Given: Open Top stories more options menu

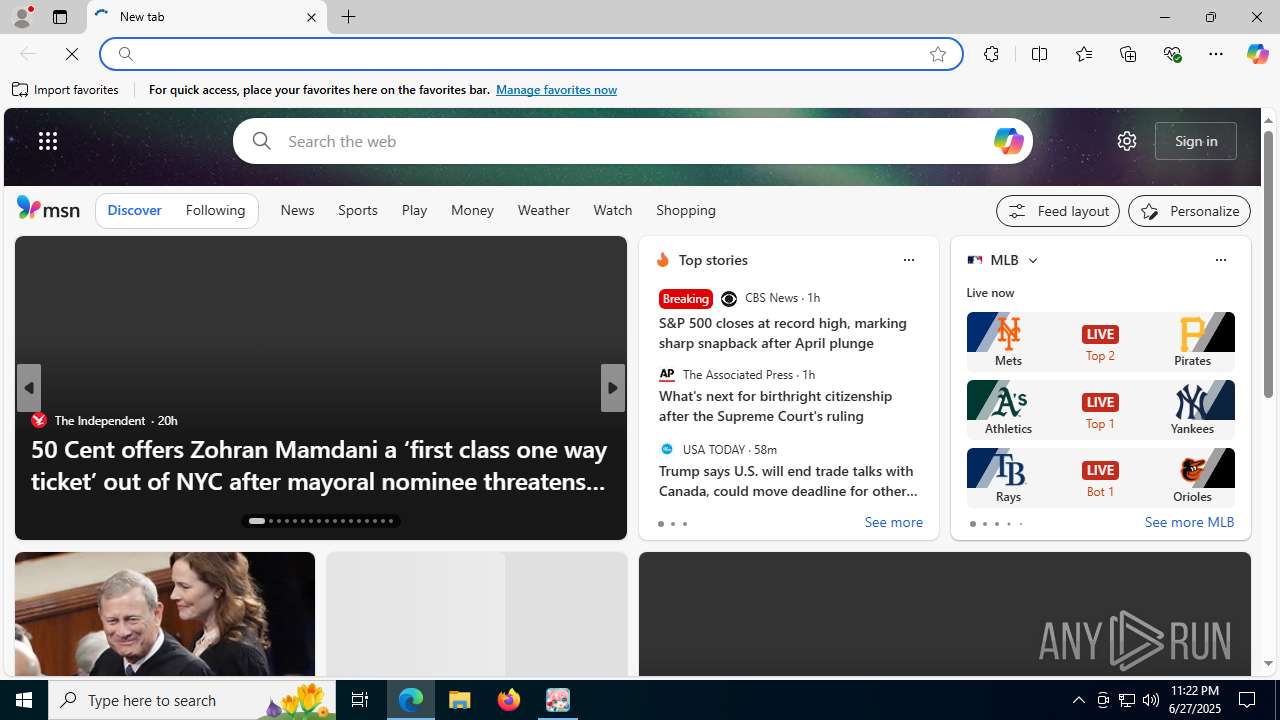Looking at the screenshot, I should (x=908, y=260).
